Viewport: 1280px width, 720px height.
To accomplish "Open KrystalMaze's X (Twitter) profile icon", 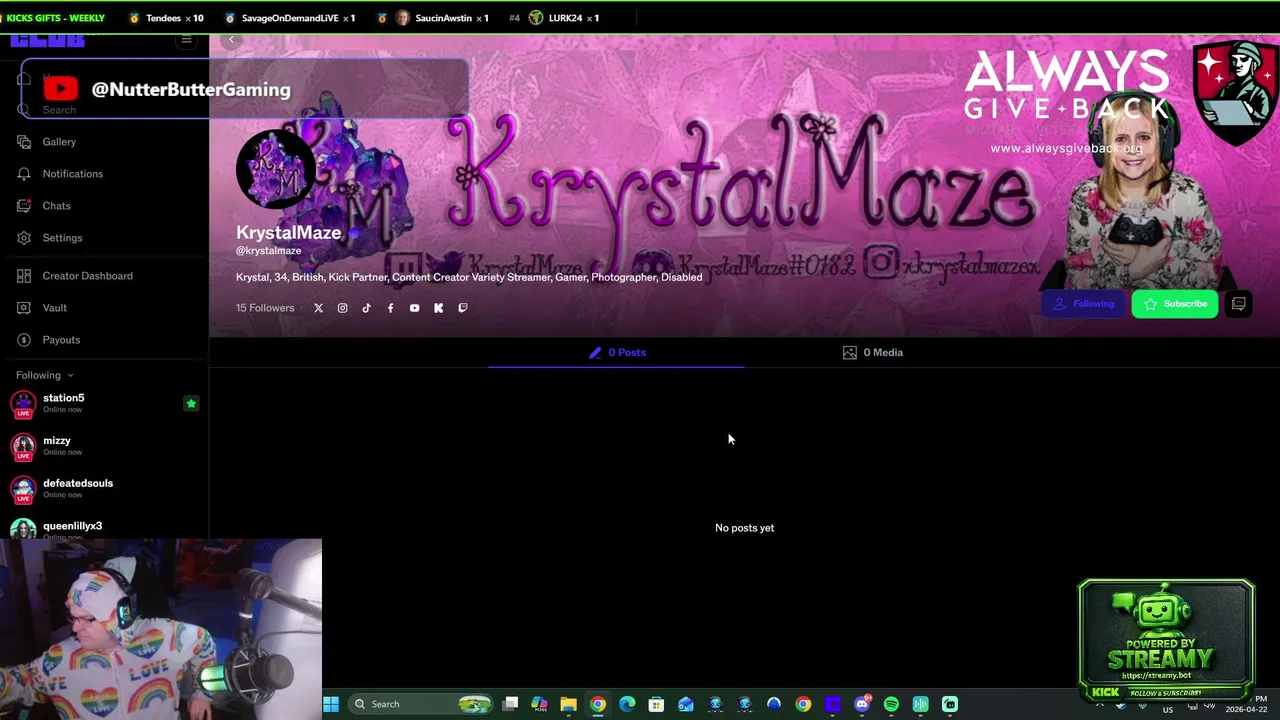I will [318, 308].
